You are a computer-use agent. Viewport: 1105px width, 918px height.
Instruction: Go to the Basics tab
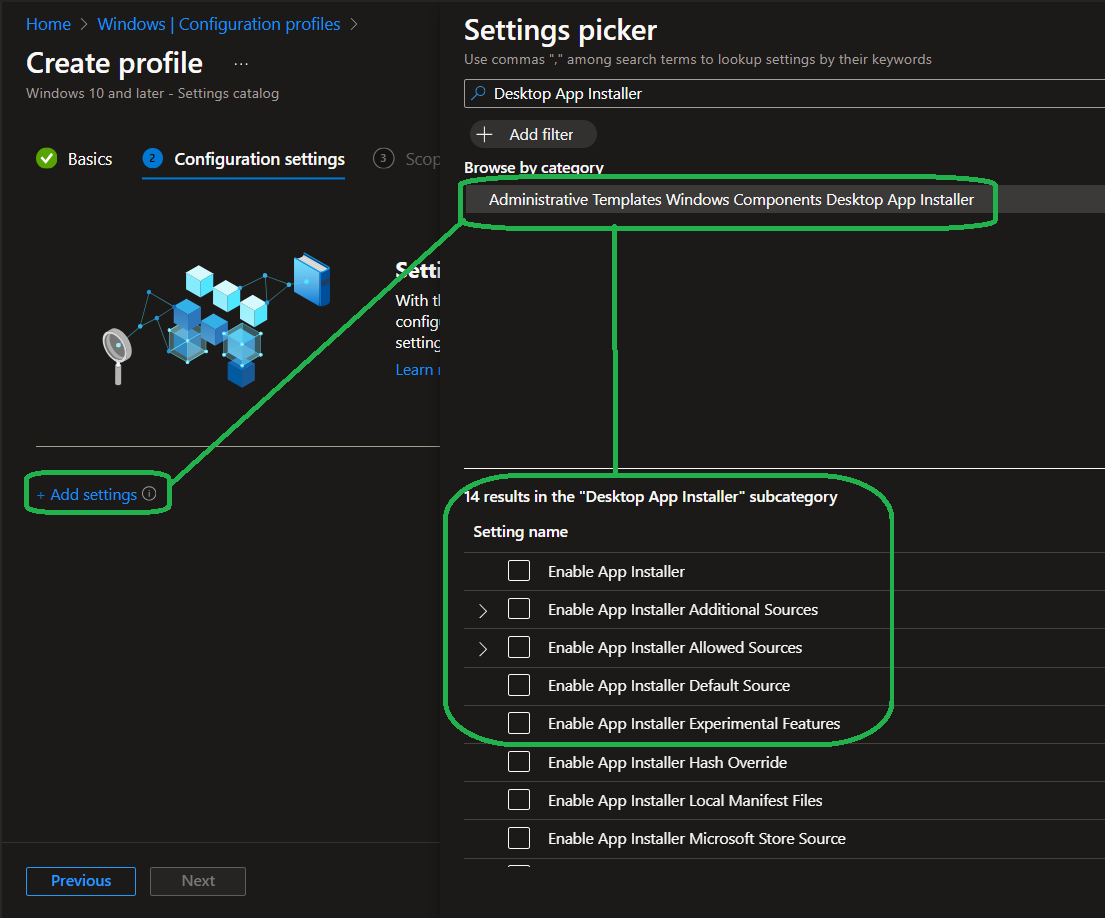point(89,159)
